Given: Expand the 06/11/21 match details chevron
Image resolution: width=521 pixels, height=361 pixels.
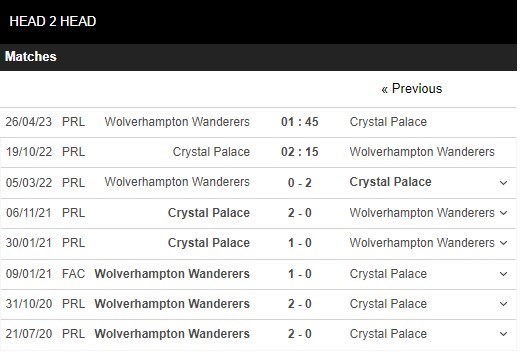Looking at the screenshot, I should click(x=503, y=213).
